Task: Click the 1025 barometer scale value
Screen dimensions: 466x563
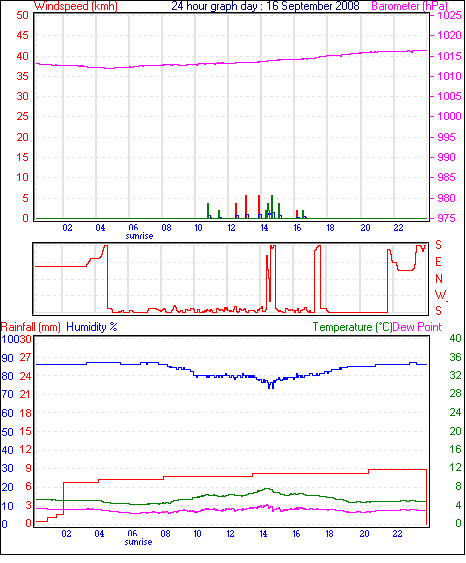Action: [x=449, y=15]
